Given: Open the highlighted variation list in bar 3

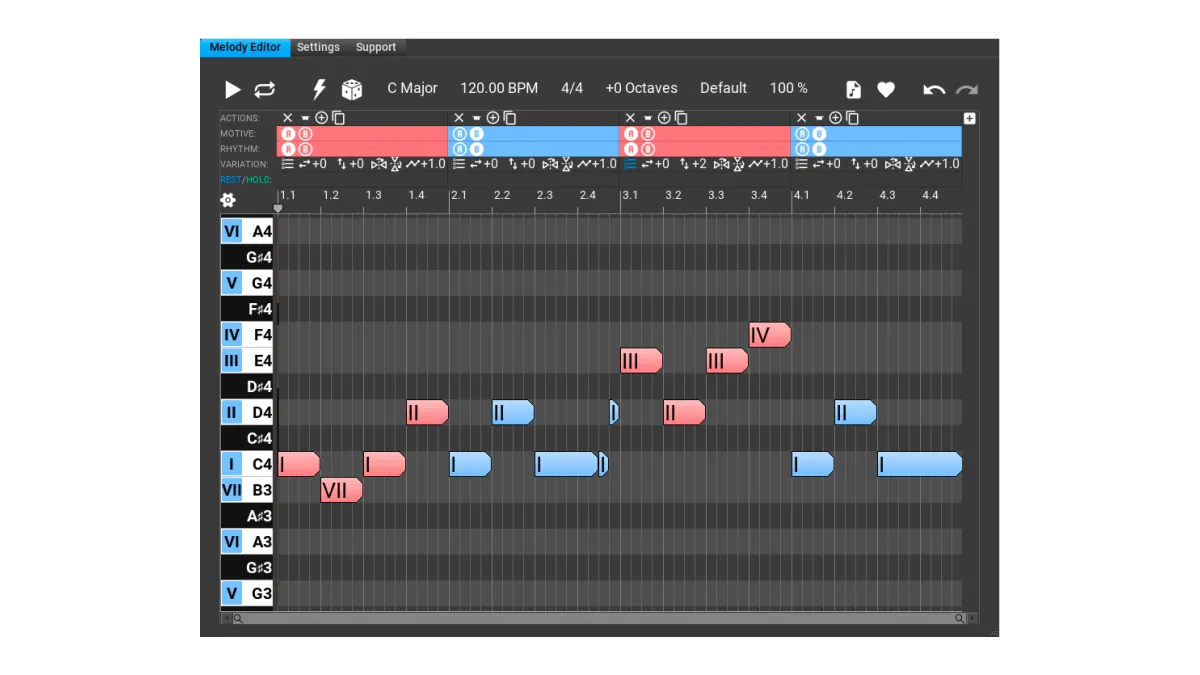Looking at the screenshot, I should point(630,164).
